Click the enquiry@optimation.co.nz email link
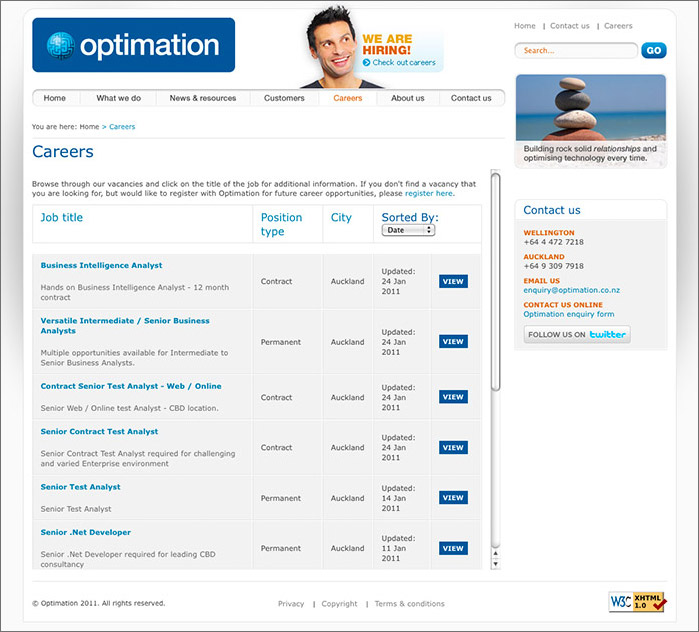Image resolution: width=699 pixels, height=632 pixels. point(572,290)
